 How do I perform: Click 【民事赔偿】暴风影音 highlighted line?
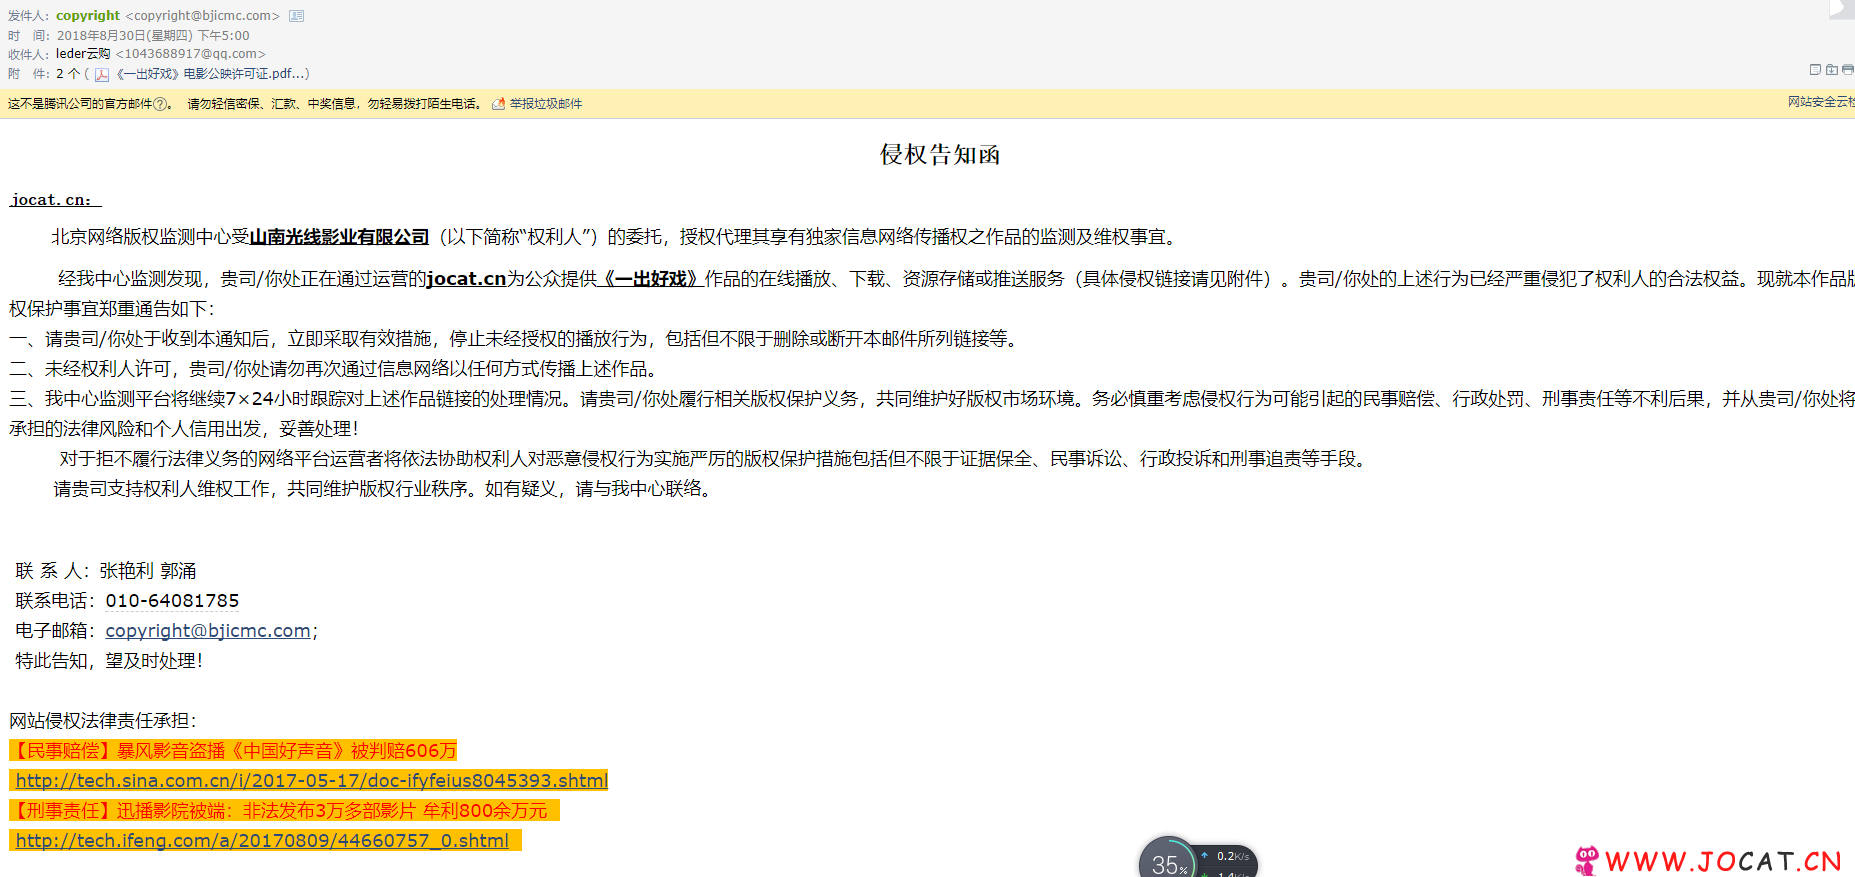[233, 751]
